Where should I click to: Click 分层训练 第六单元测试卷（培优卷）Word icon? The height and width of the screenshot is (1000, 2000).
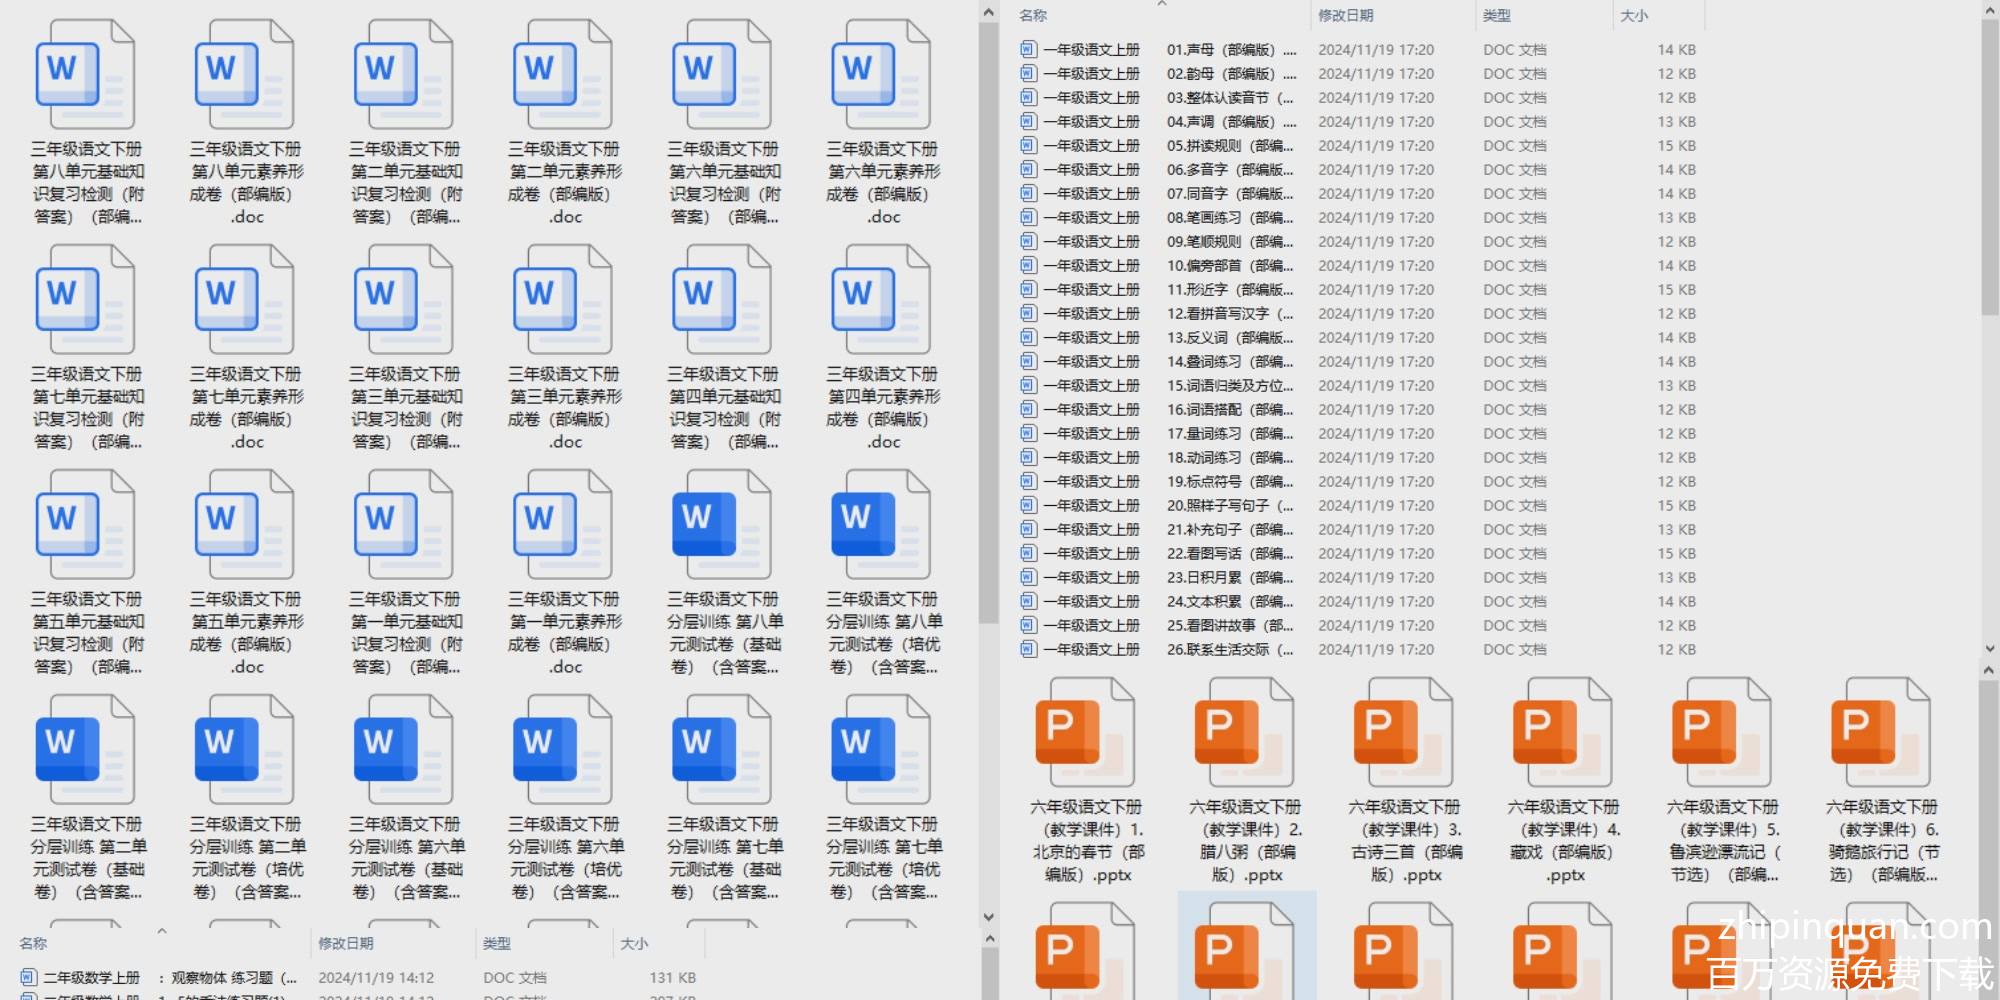(562, 749)
